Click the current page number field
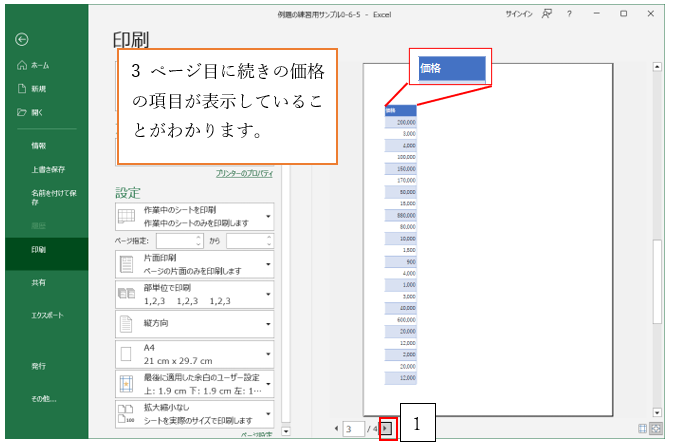Image resolution: width=675 pixels, height=447 pixels. coord(353,428)
